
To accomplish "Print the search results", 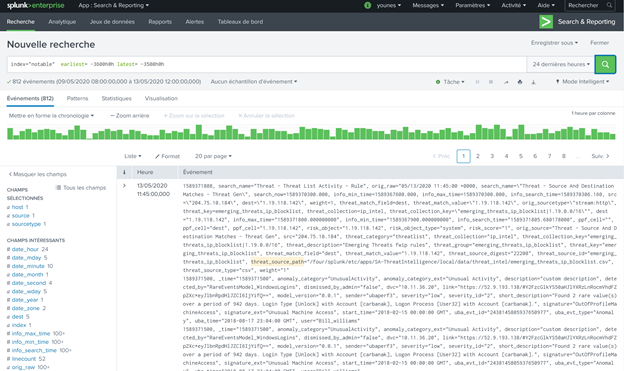I will coord(520,82).
